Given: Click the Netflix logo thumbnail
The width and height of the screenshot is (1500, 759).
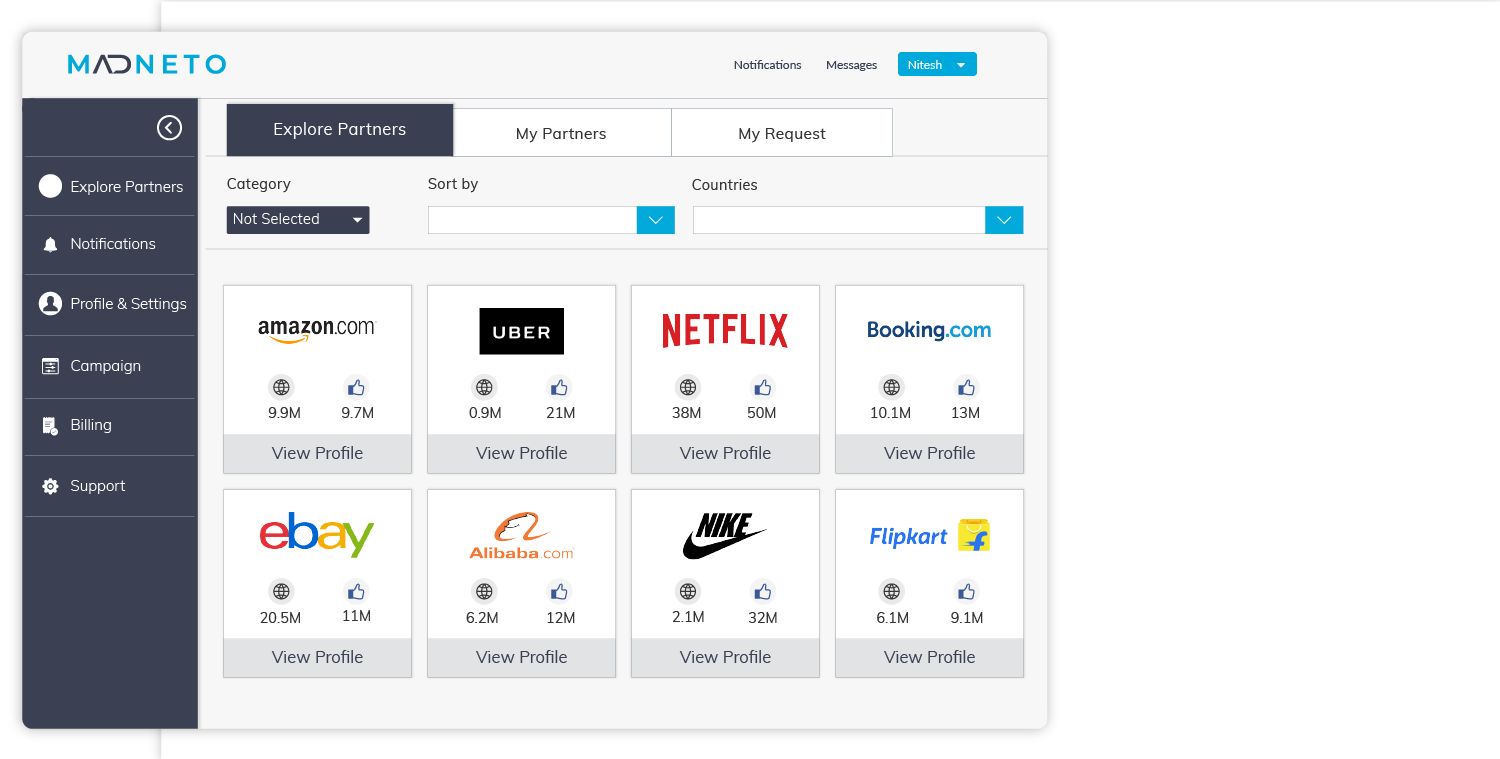Looking at the screenshot, I should (x=725, y=331).
